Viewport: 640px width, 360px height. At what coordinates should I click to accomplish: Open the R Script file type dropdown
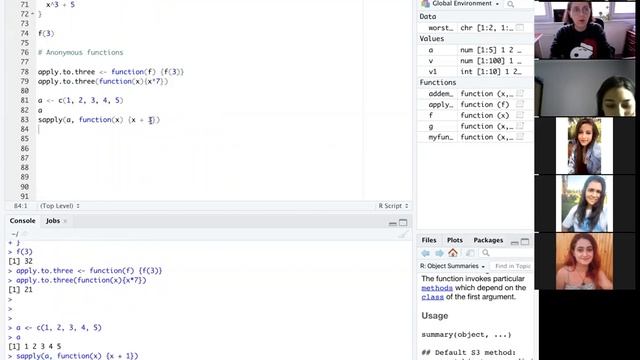pyautogui.click(x=393, y=206)
